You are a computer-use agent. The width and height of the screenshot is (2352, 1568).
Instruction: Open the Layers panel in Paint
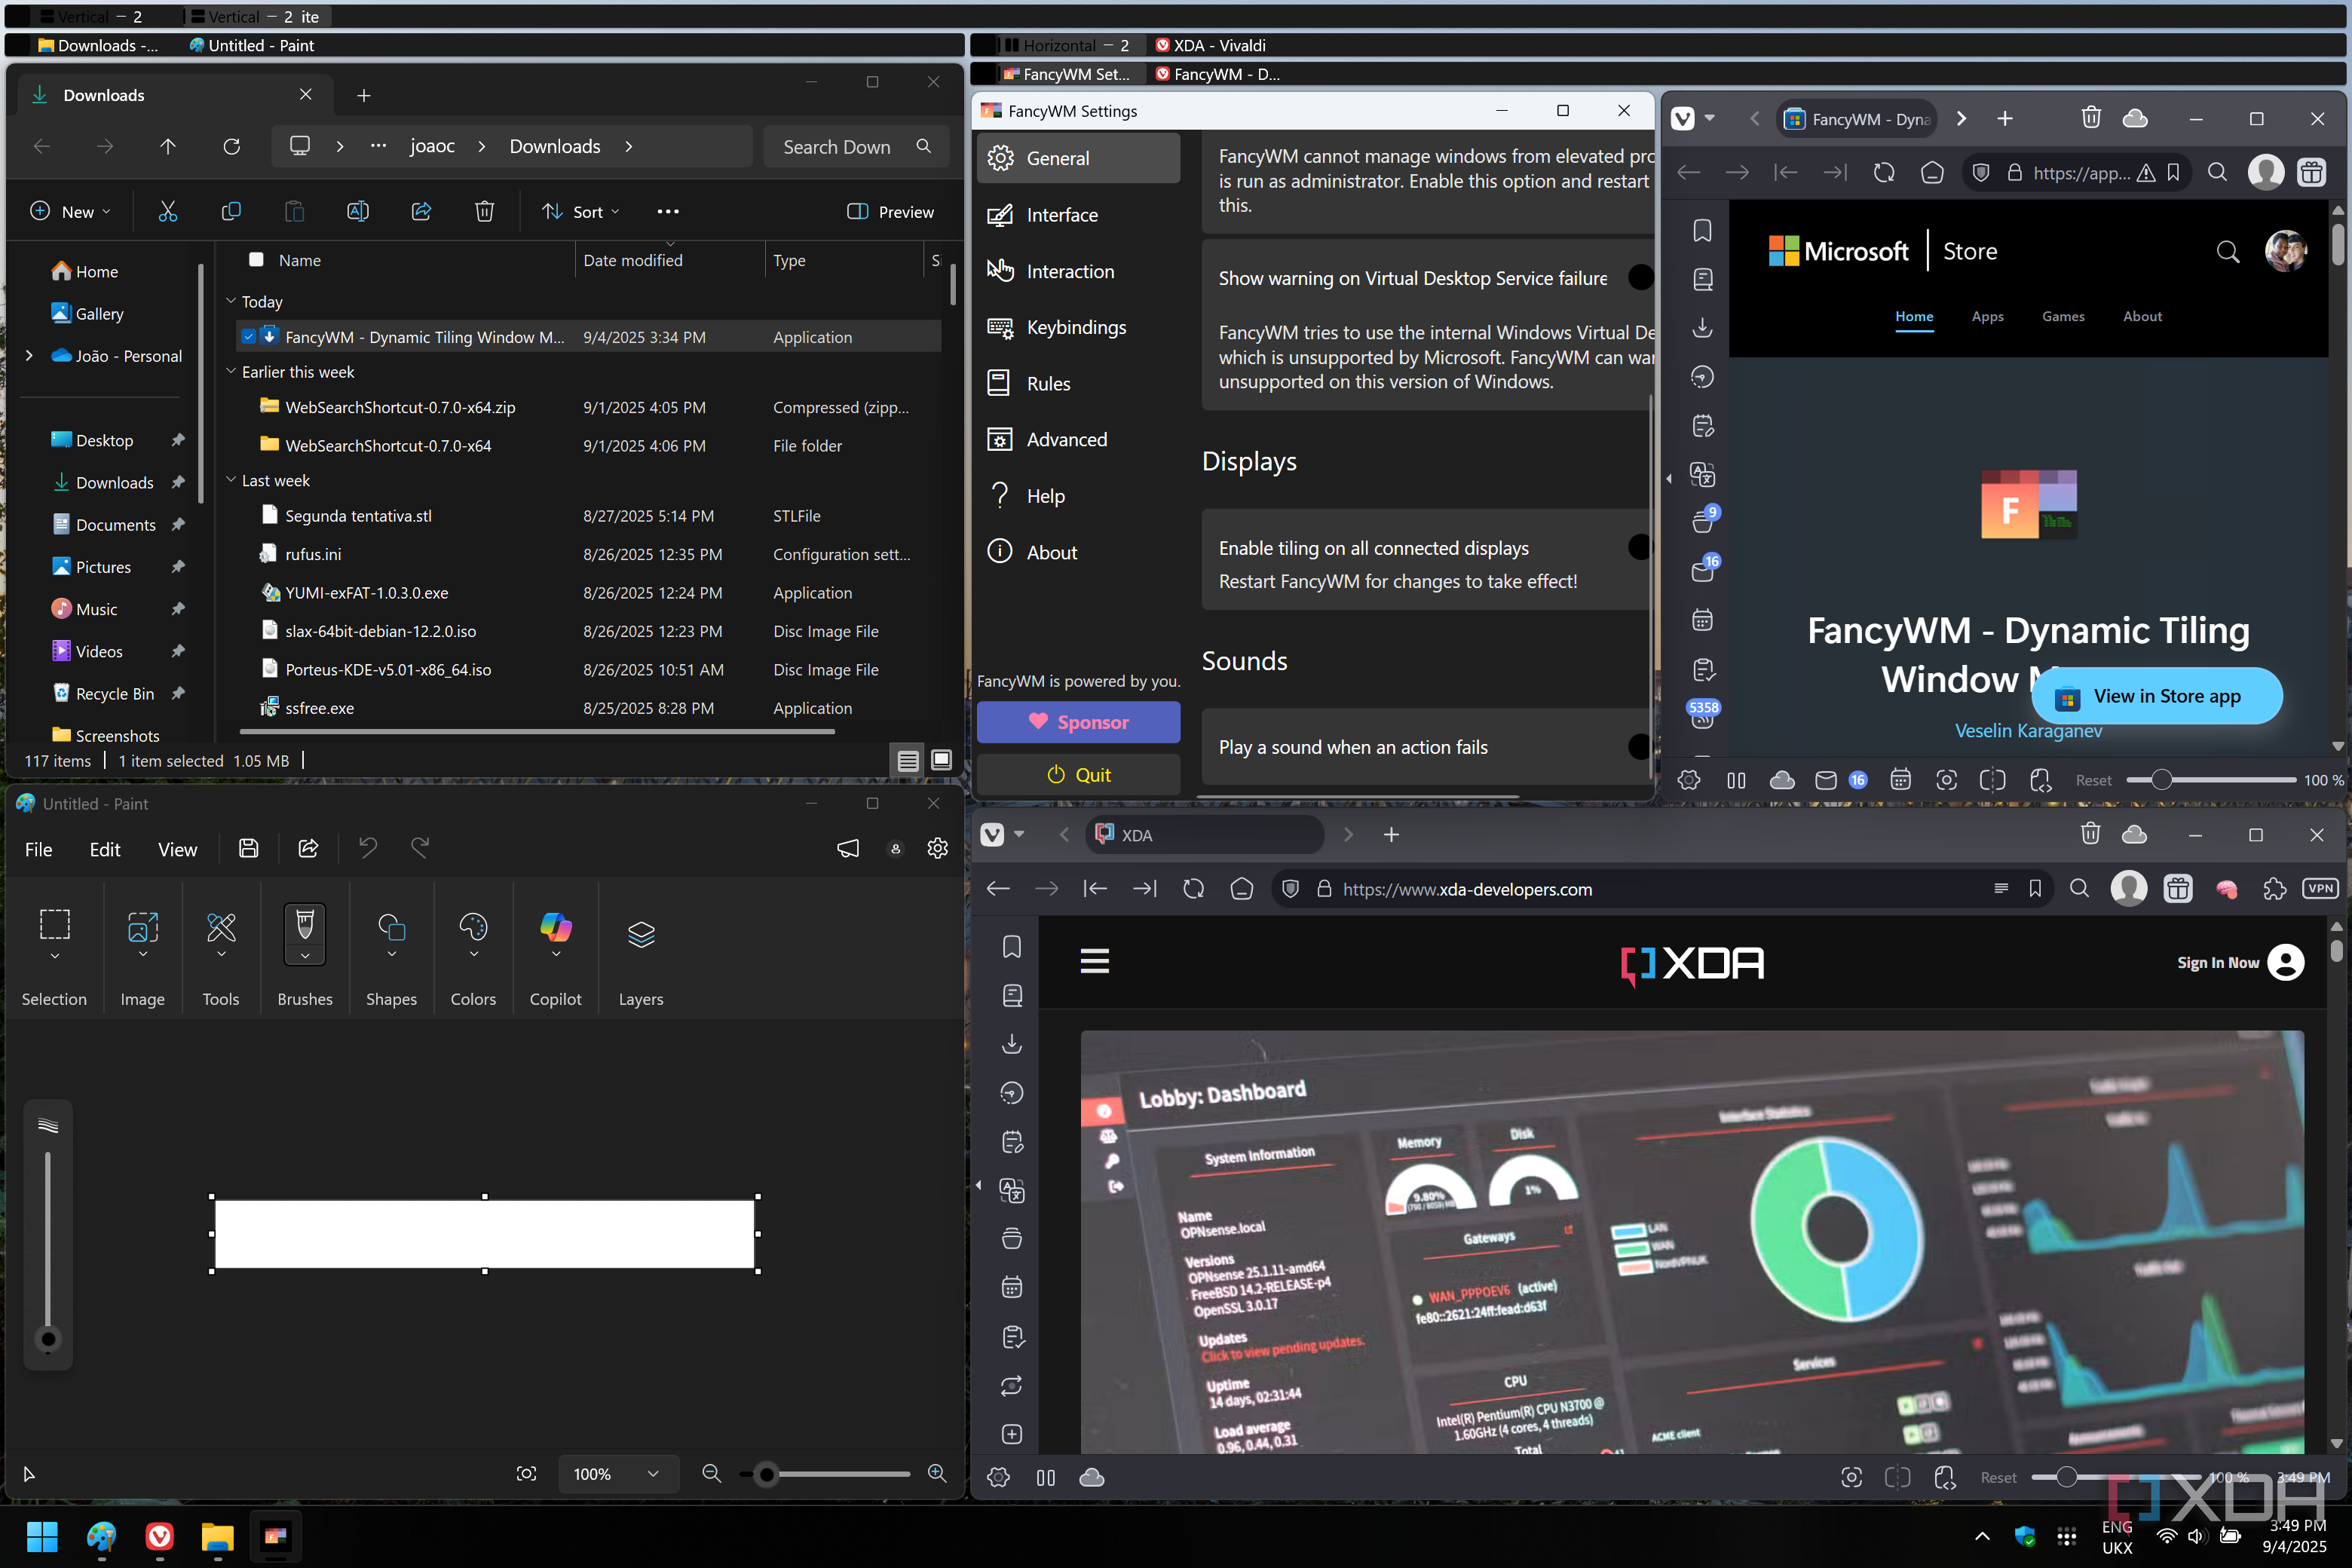[641, 935]
